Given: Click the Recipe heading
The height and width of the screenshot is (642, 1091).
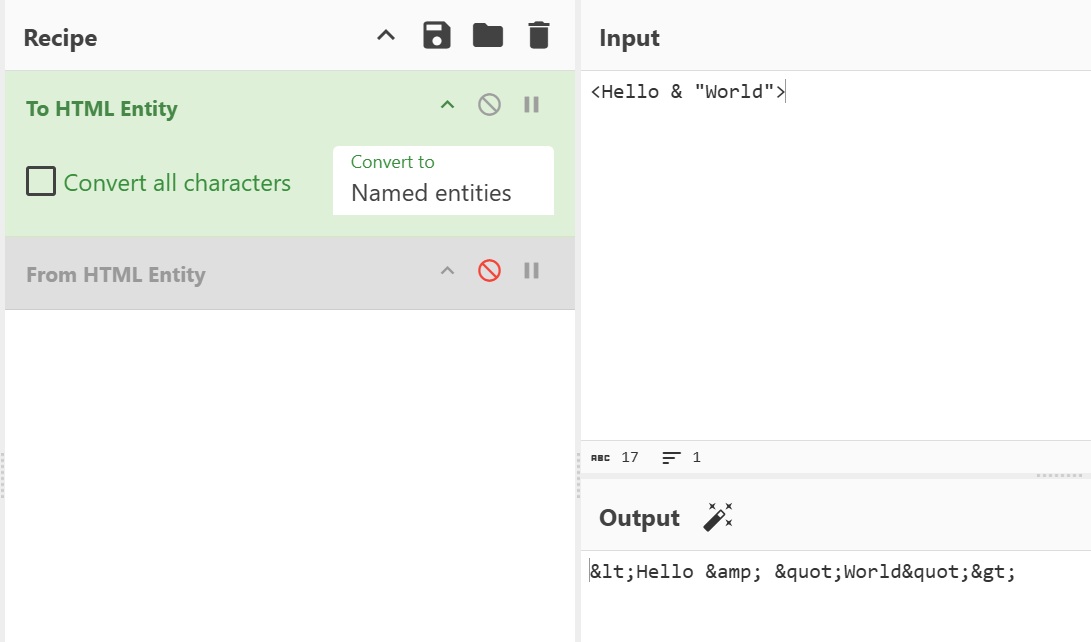Looking at the screenshot, I should [61, 38].
